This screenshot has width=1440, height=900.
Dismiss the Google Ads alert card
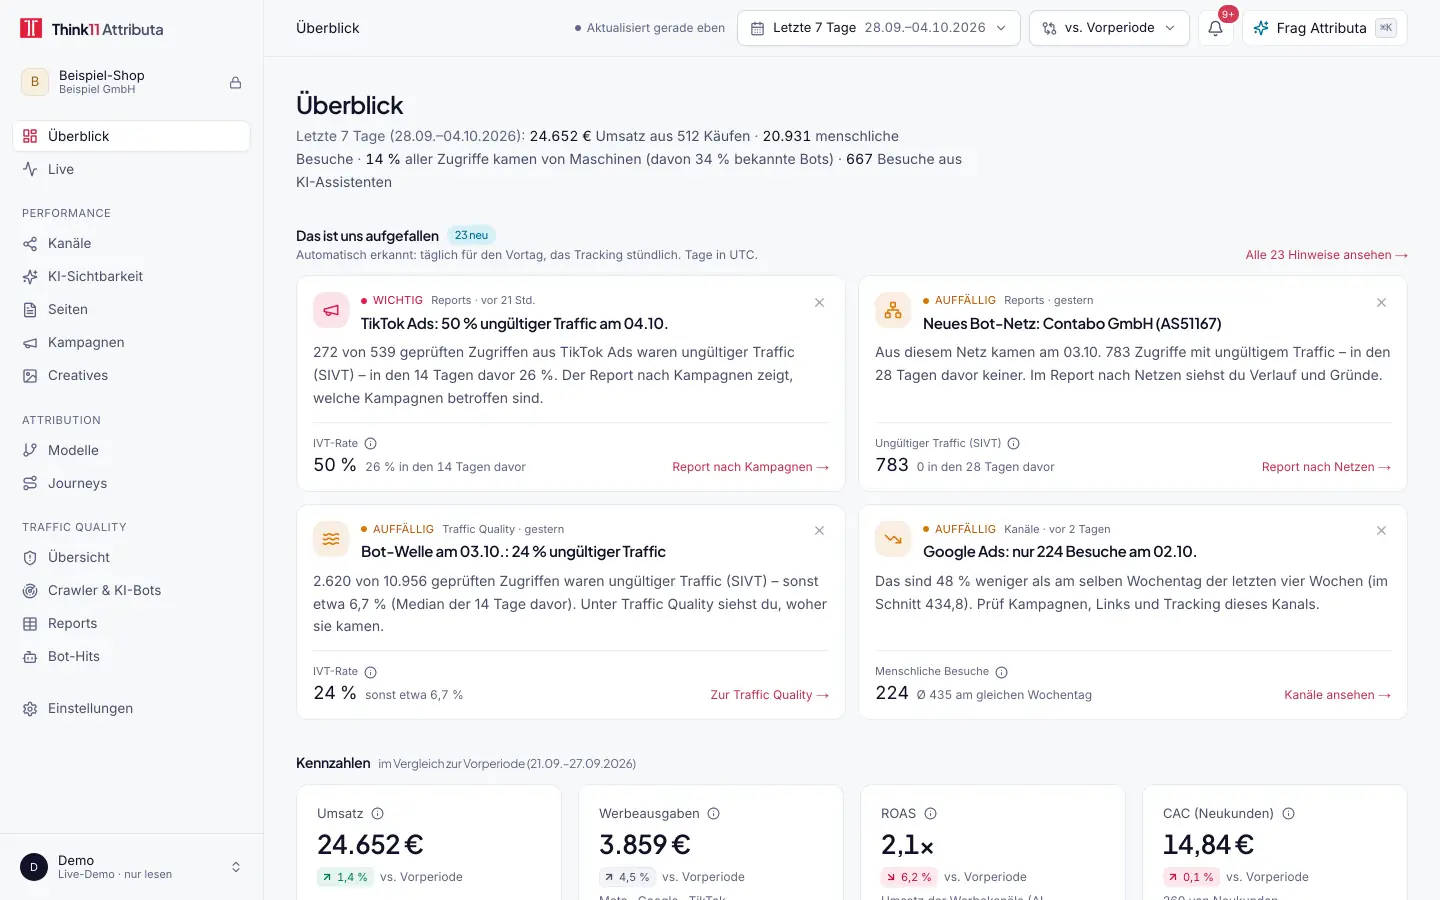pos(1382,531)
